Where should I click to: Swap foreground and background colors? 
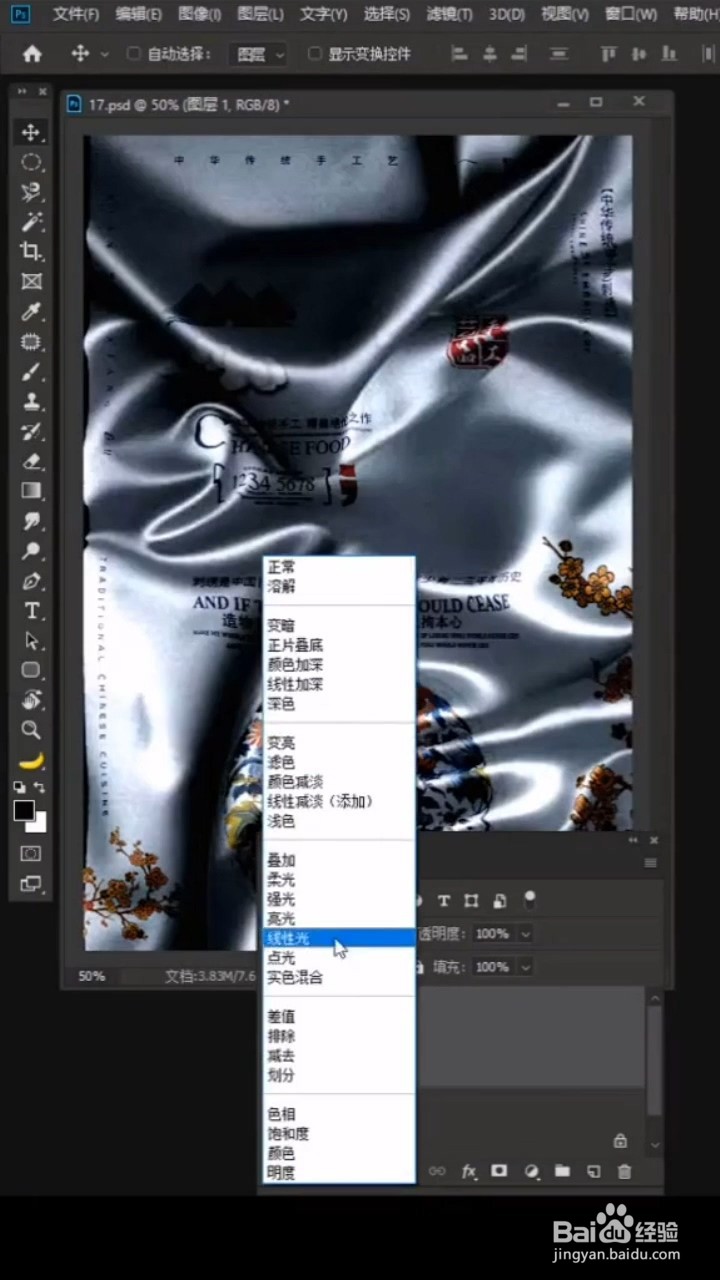coord(40,788)
